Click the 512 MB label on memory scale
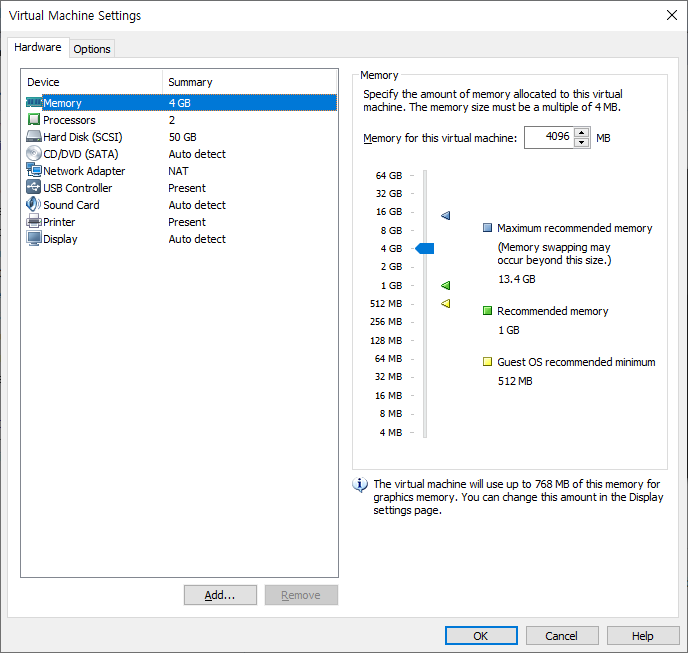Screen dimensions: 688x653 (x=386, y=304)
